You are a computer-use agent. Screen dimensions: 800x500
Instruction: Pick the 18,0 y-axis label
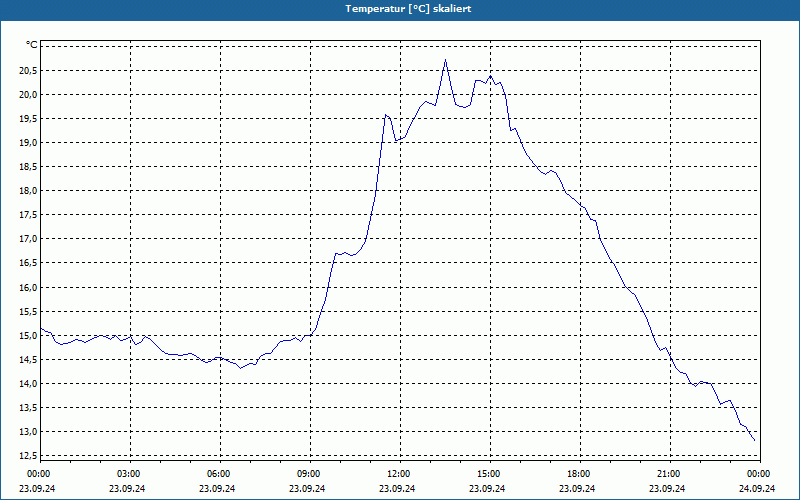pos(28,191)
